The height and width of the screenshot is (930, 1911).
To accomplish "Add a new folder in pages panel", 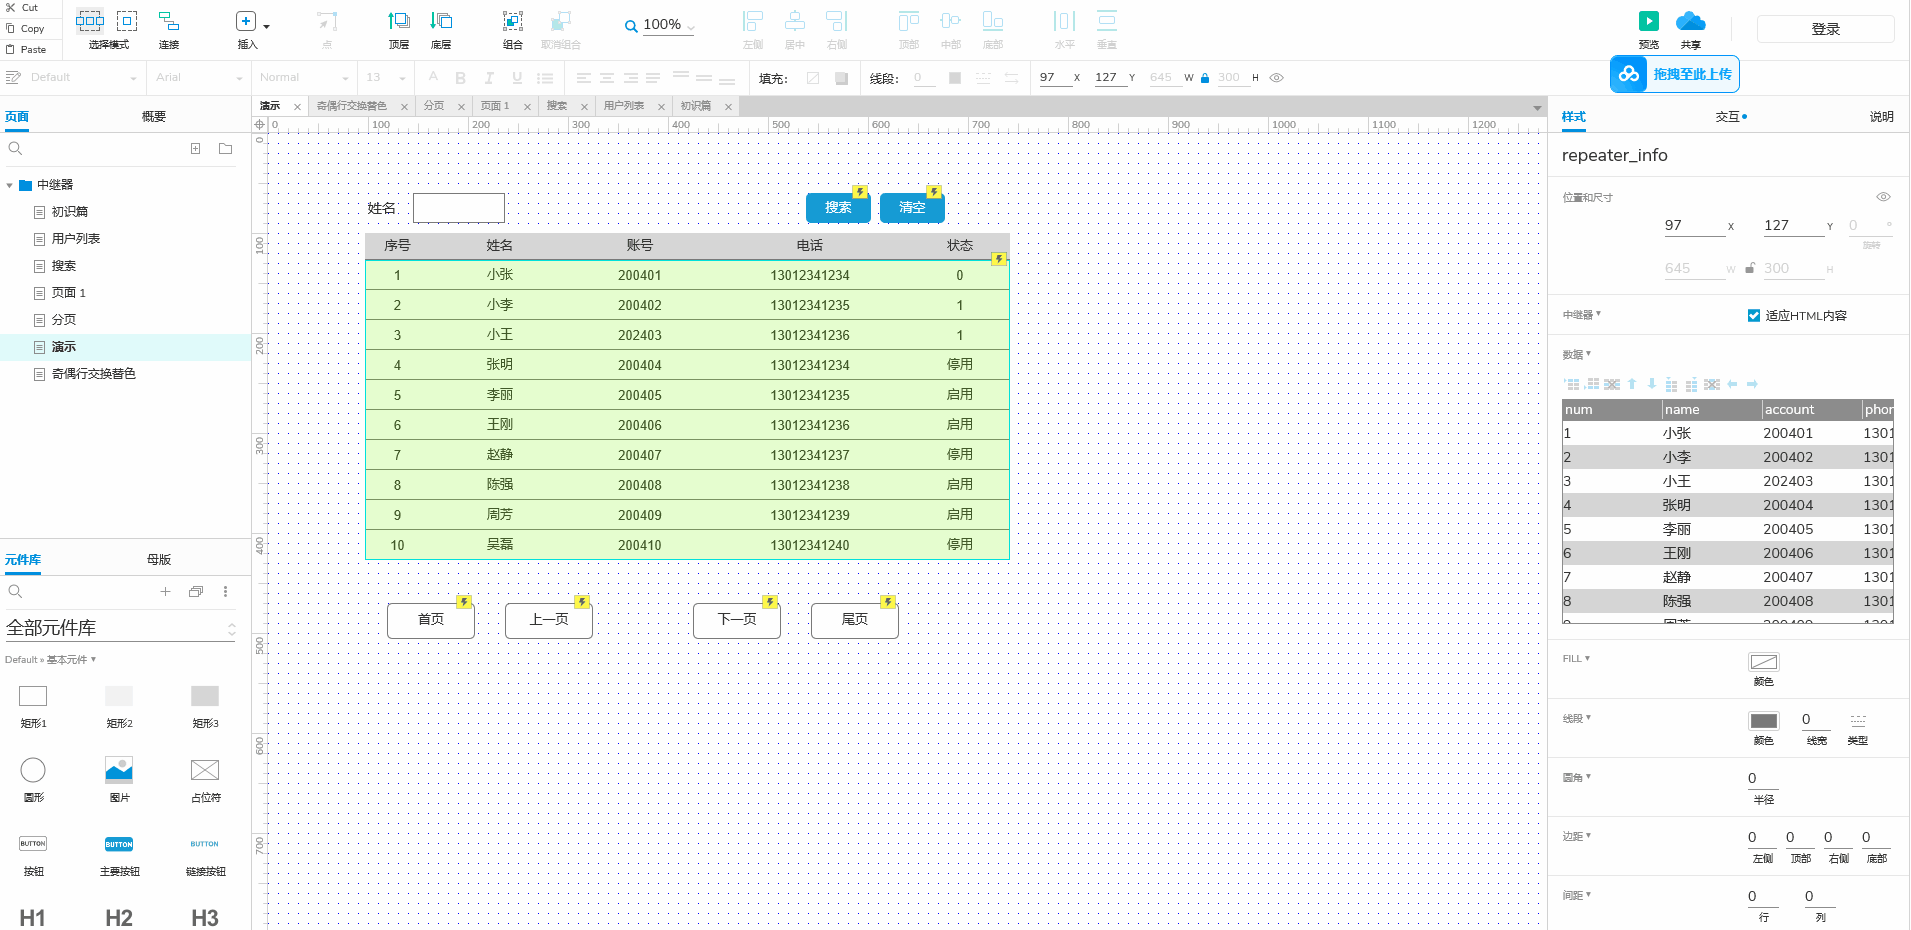I will (x=226, y=148).
